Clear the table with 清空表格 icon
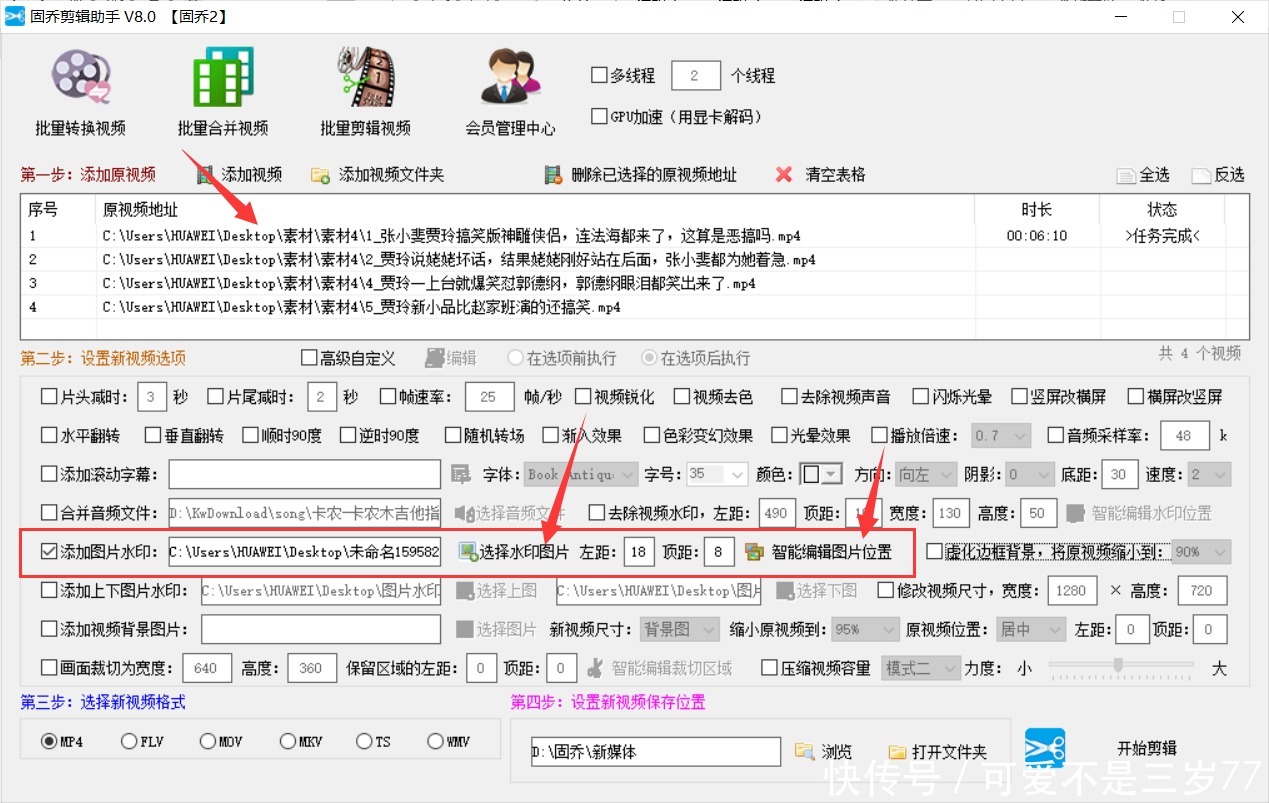The width and height of the screenshot is (1269, 803). tap(786, 174)
